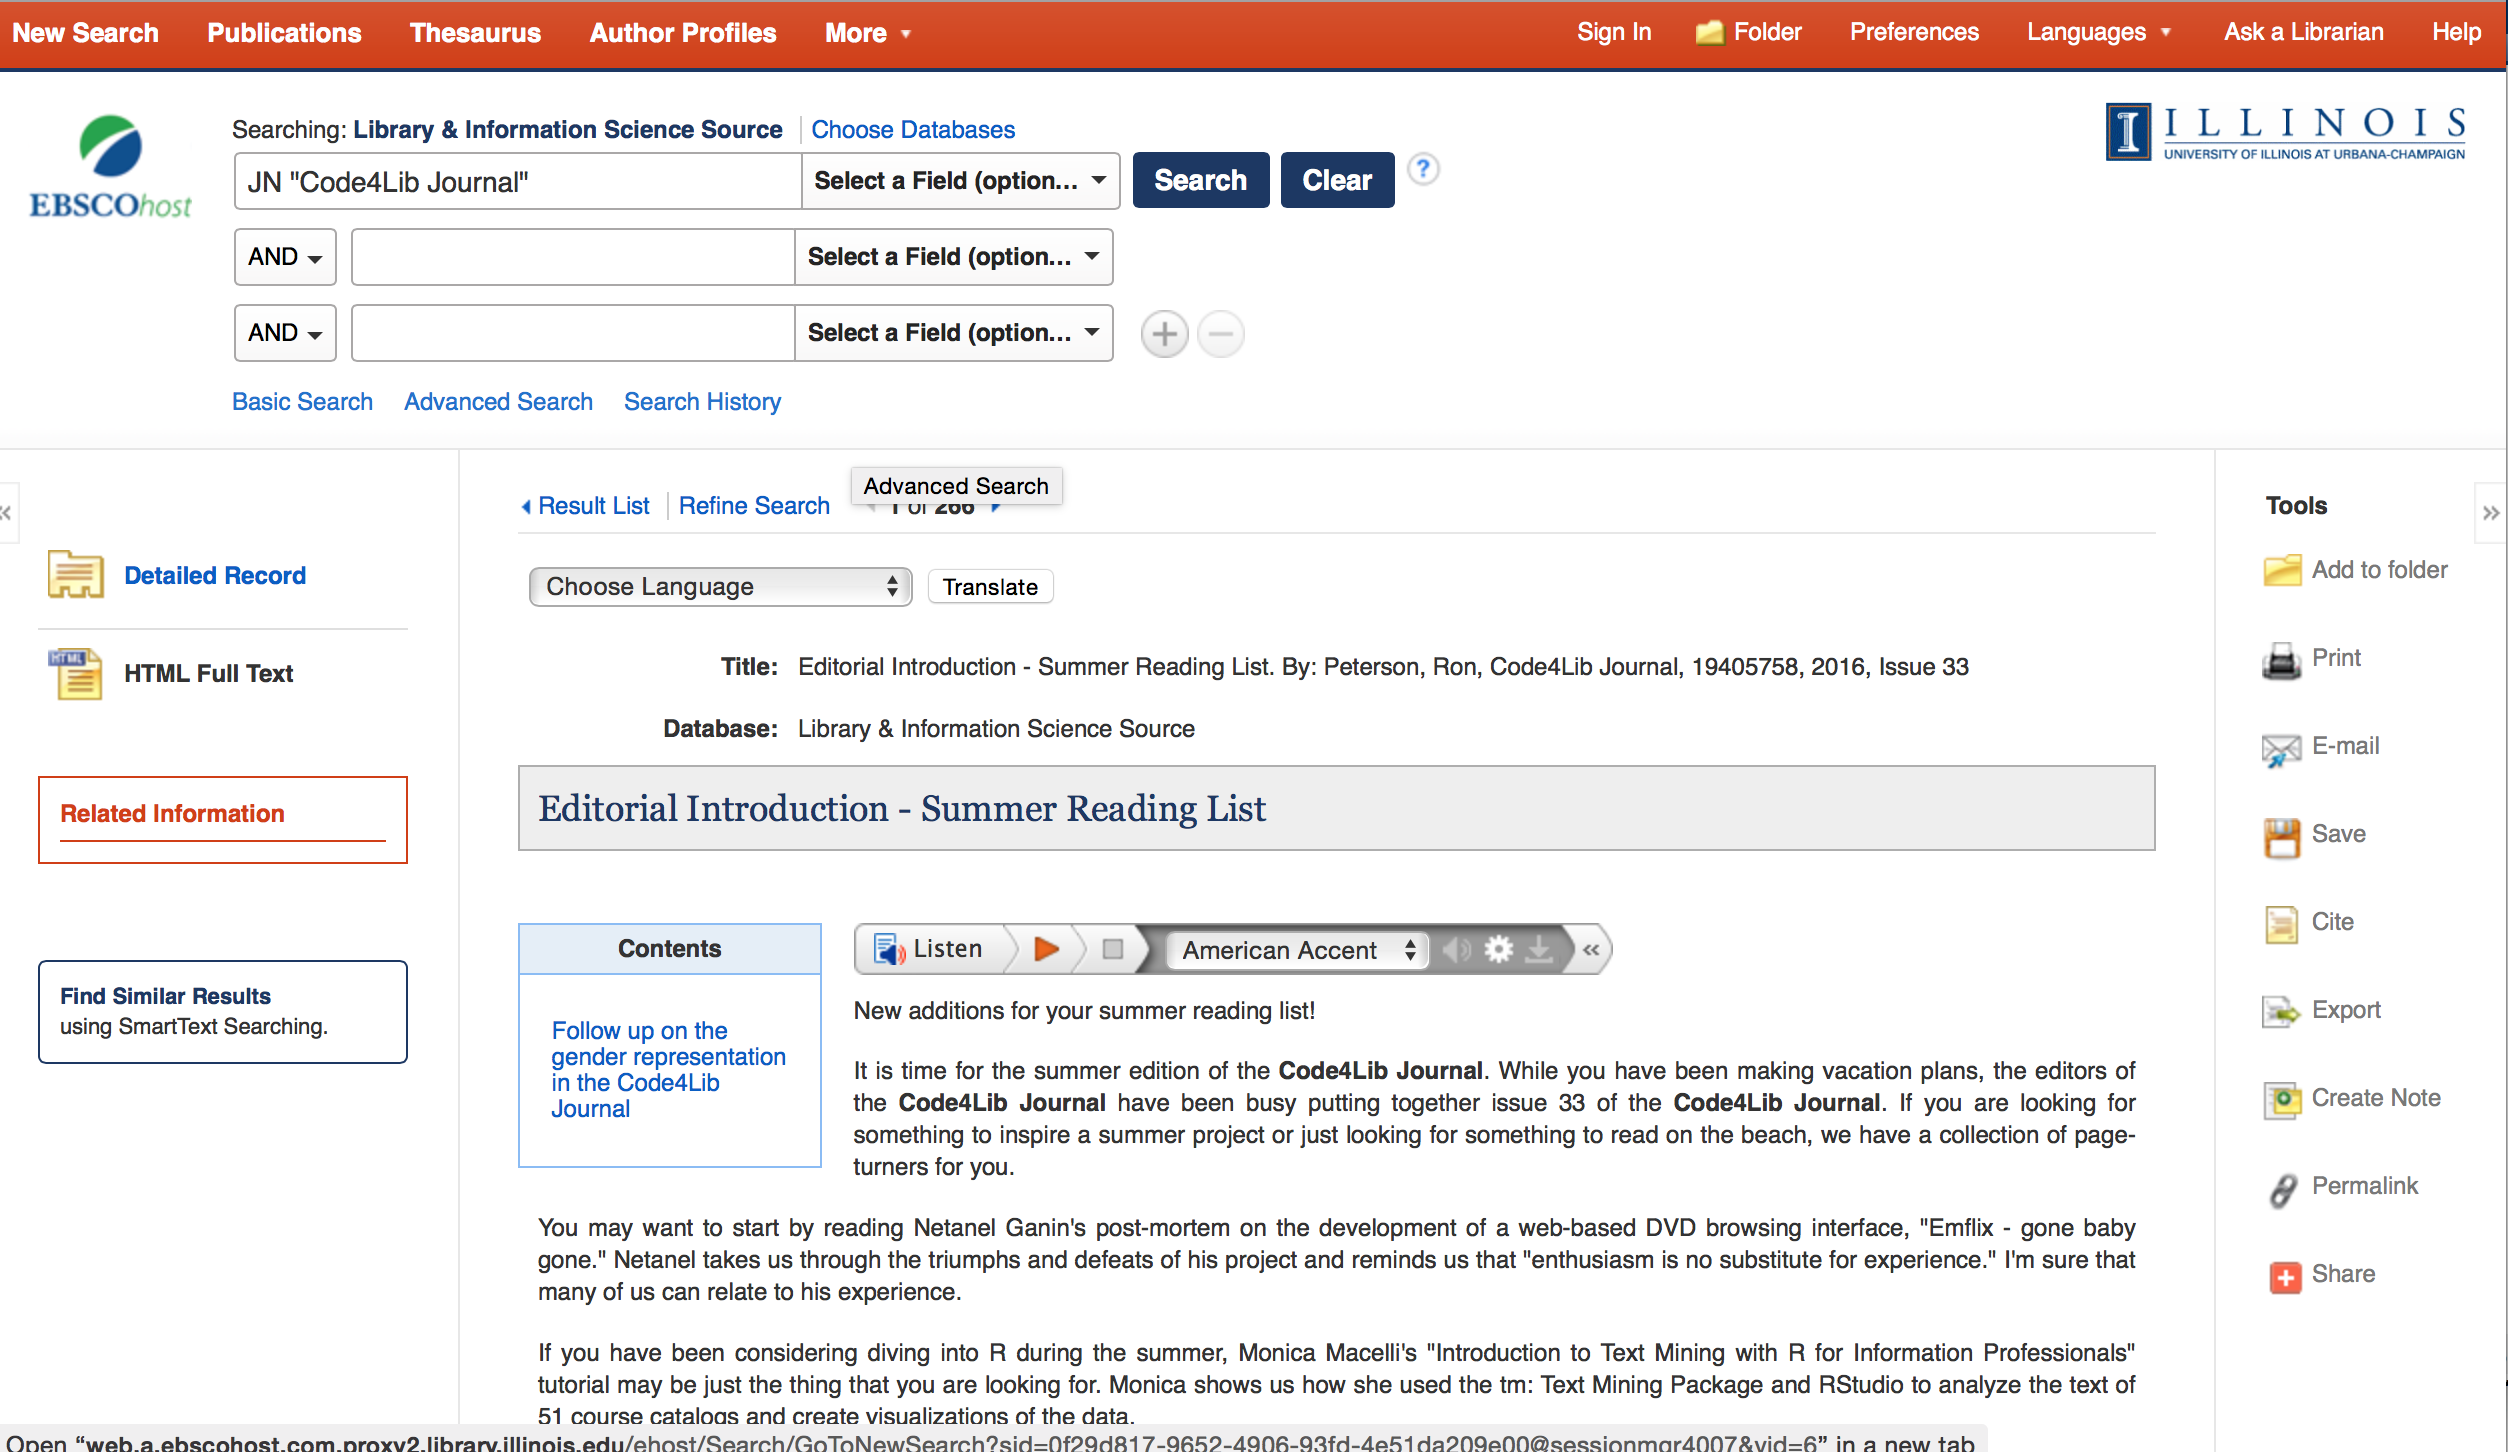Click the Share plus icon
This screenshot has height=1452, width=2508.
[2285, 1276]
